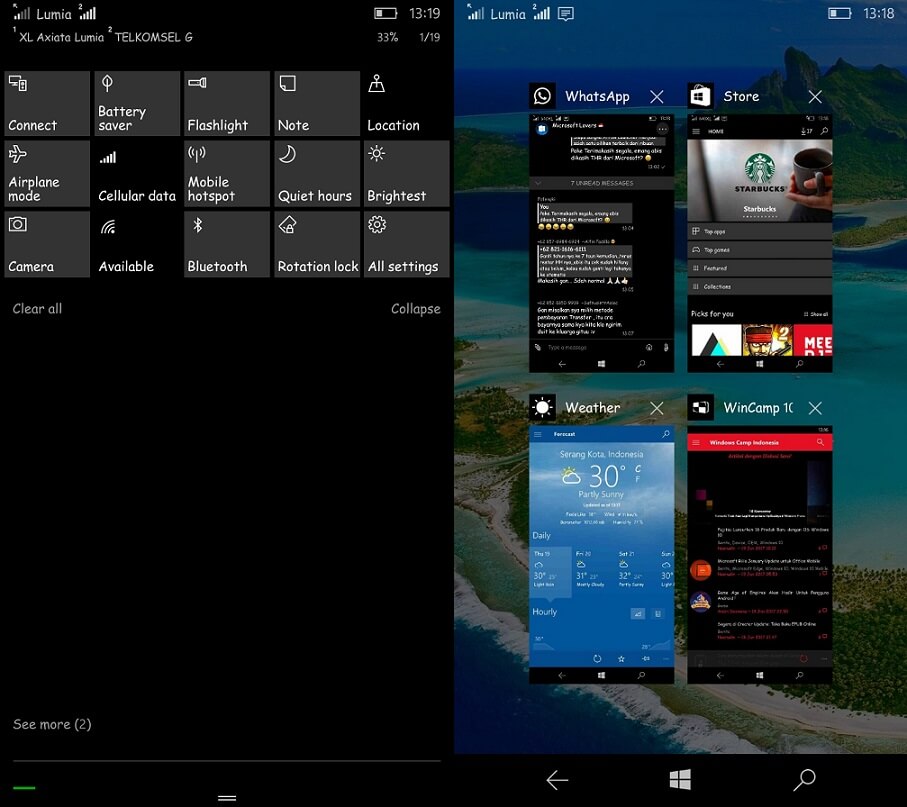907x807 pixels.
Task: Tap Starbucks banner in Store preview
Action: pyautogui.click(x=759, y=180)
